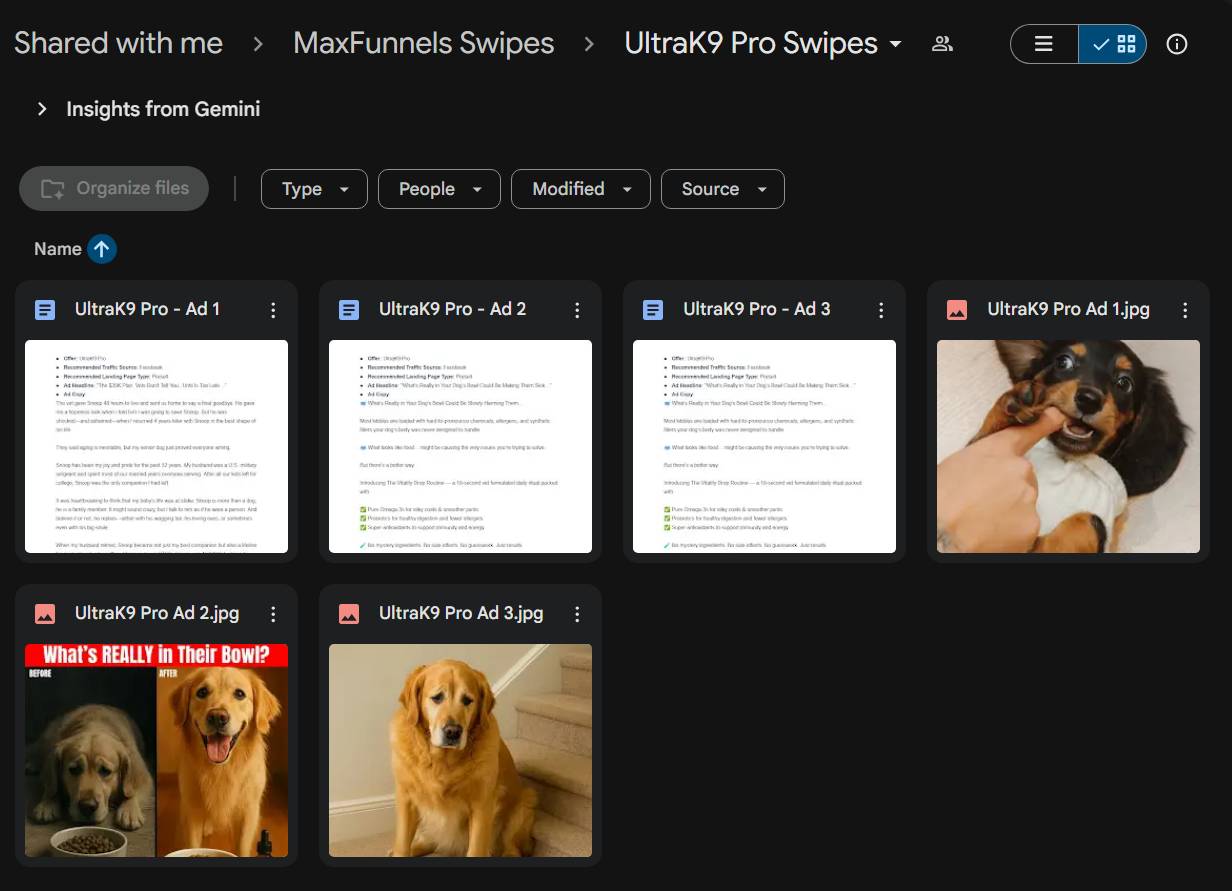Open the UltraK9 Pro Swipes folder dropdown
1232x891 pixels.
tap(895, 45)
